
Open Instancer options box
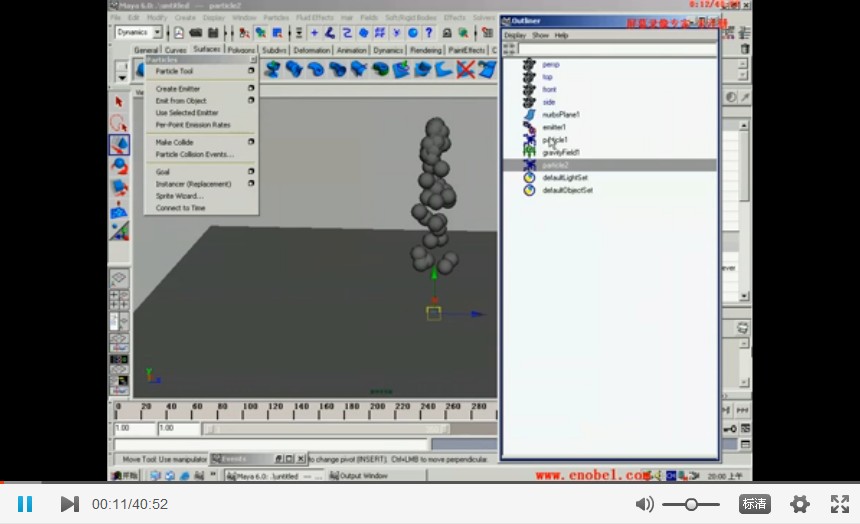(251, 183)
